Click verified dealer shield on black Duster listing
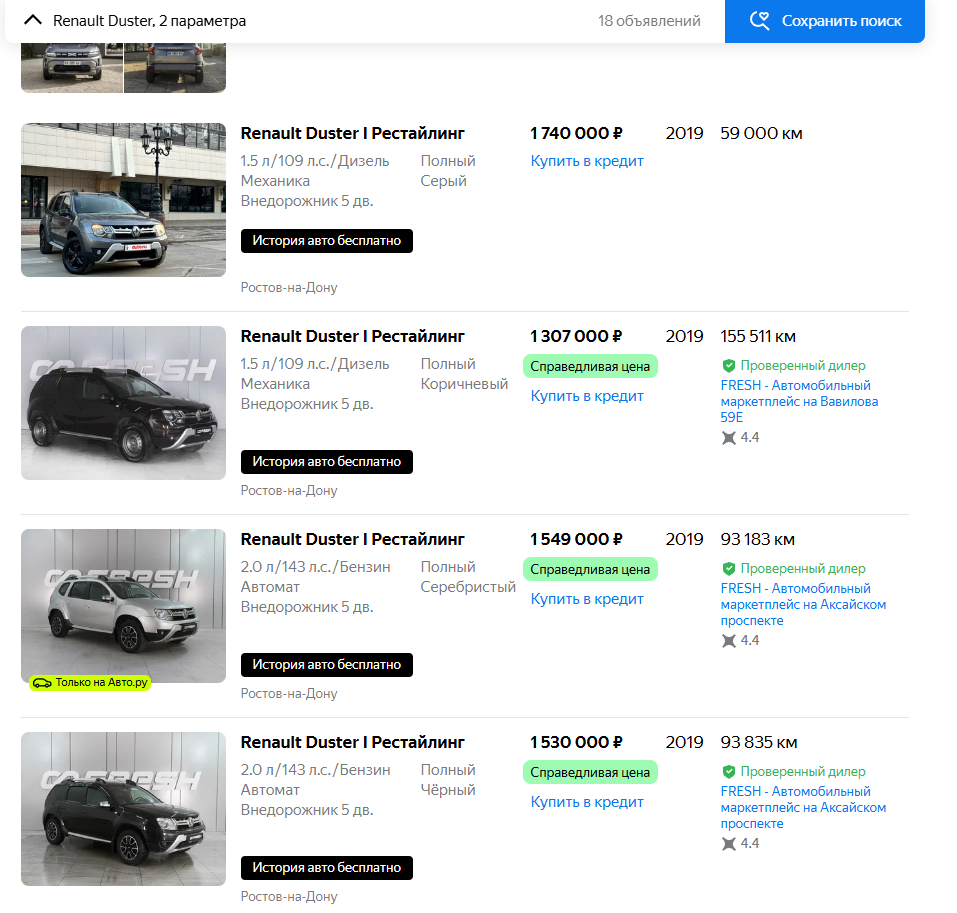The image size is (957, 913). click(729, 772)
